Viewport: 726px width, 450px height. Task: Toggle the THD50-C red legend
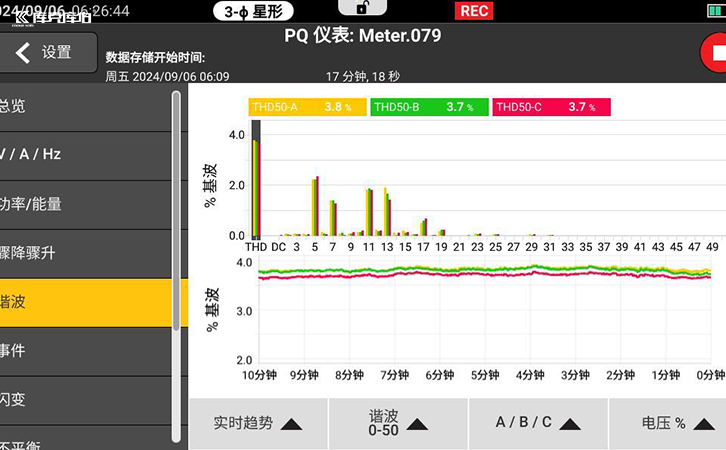pyautogui.click(x=551, y=107)
